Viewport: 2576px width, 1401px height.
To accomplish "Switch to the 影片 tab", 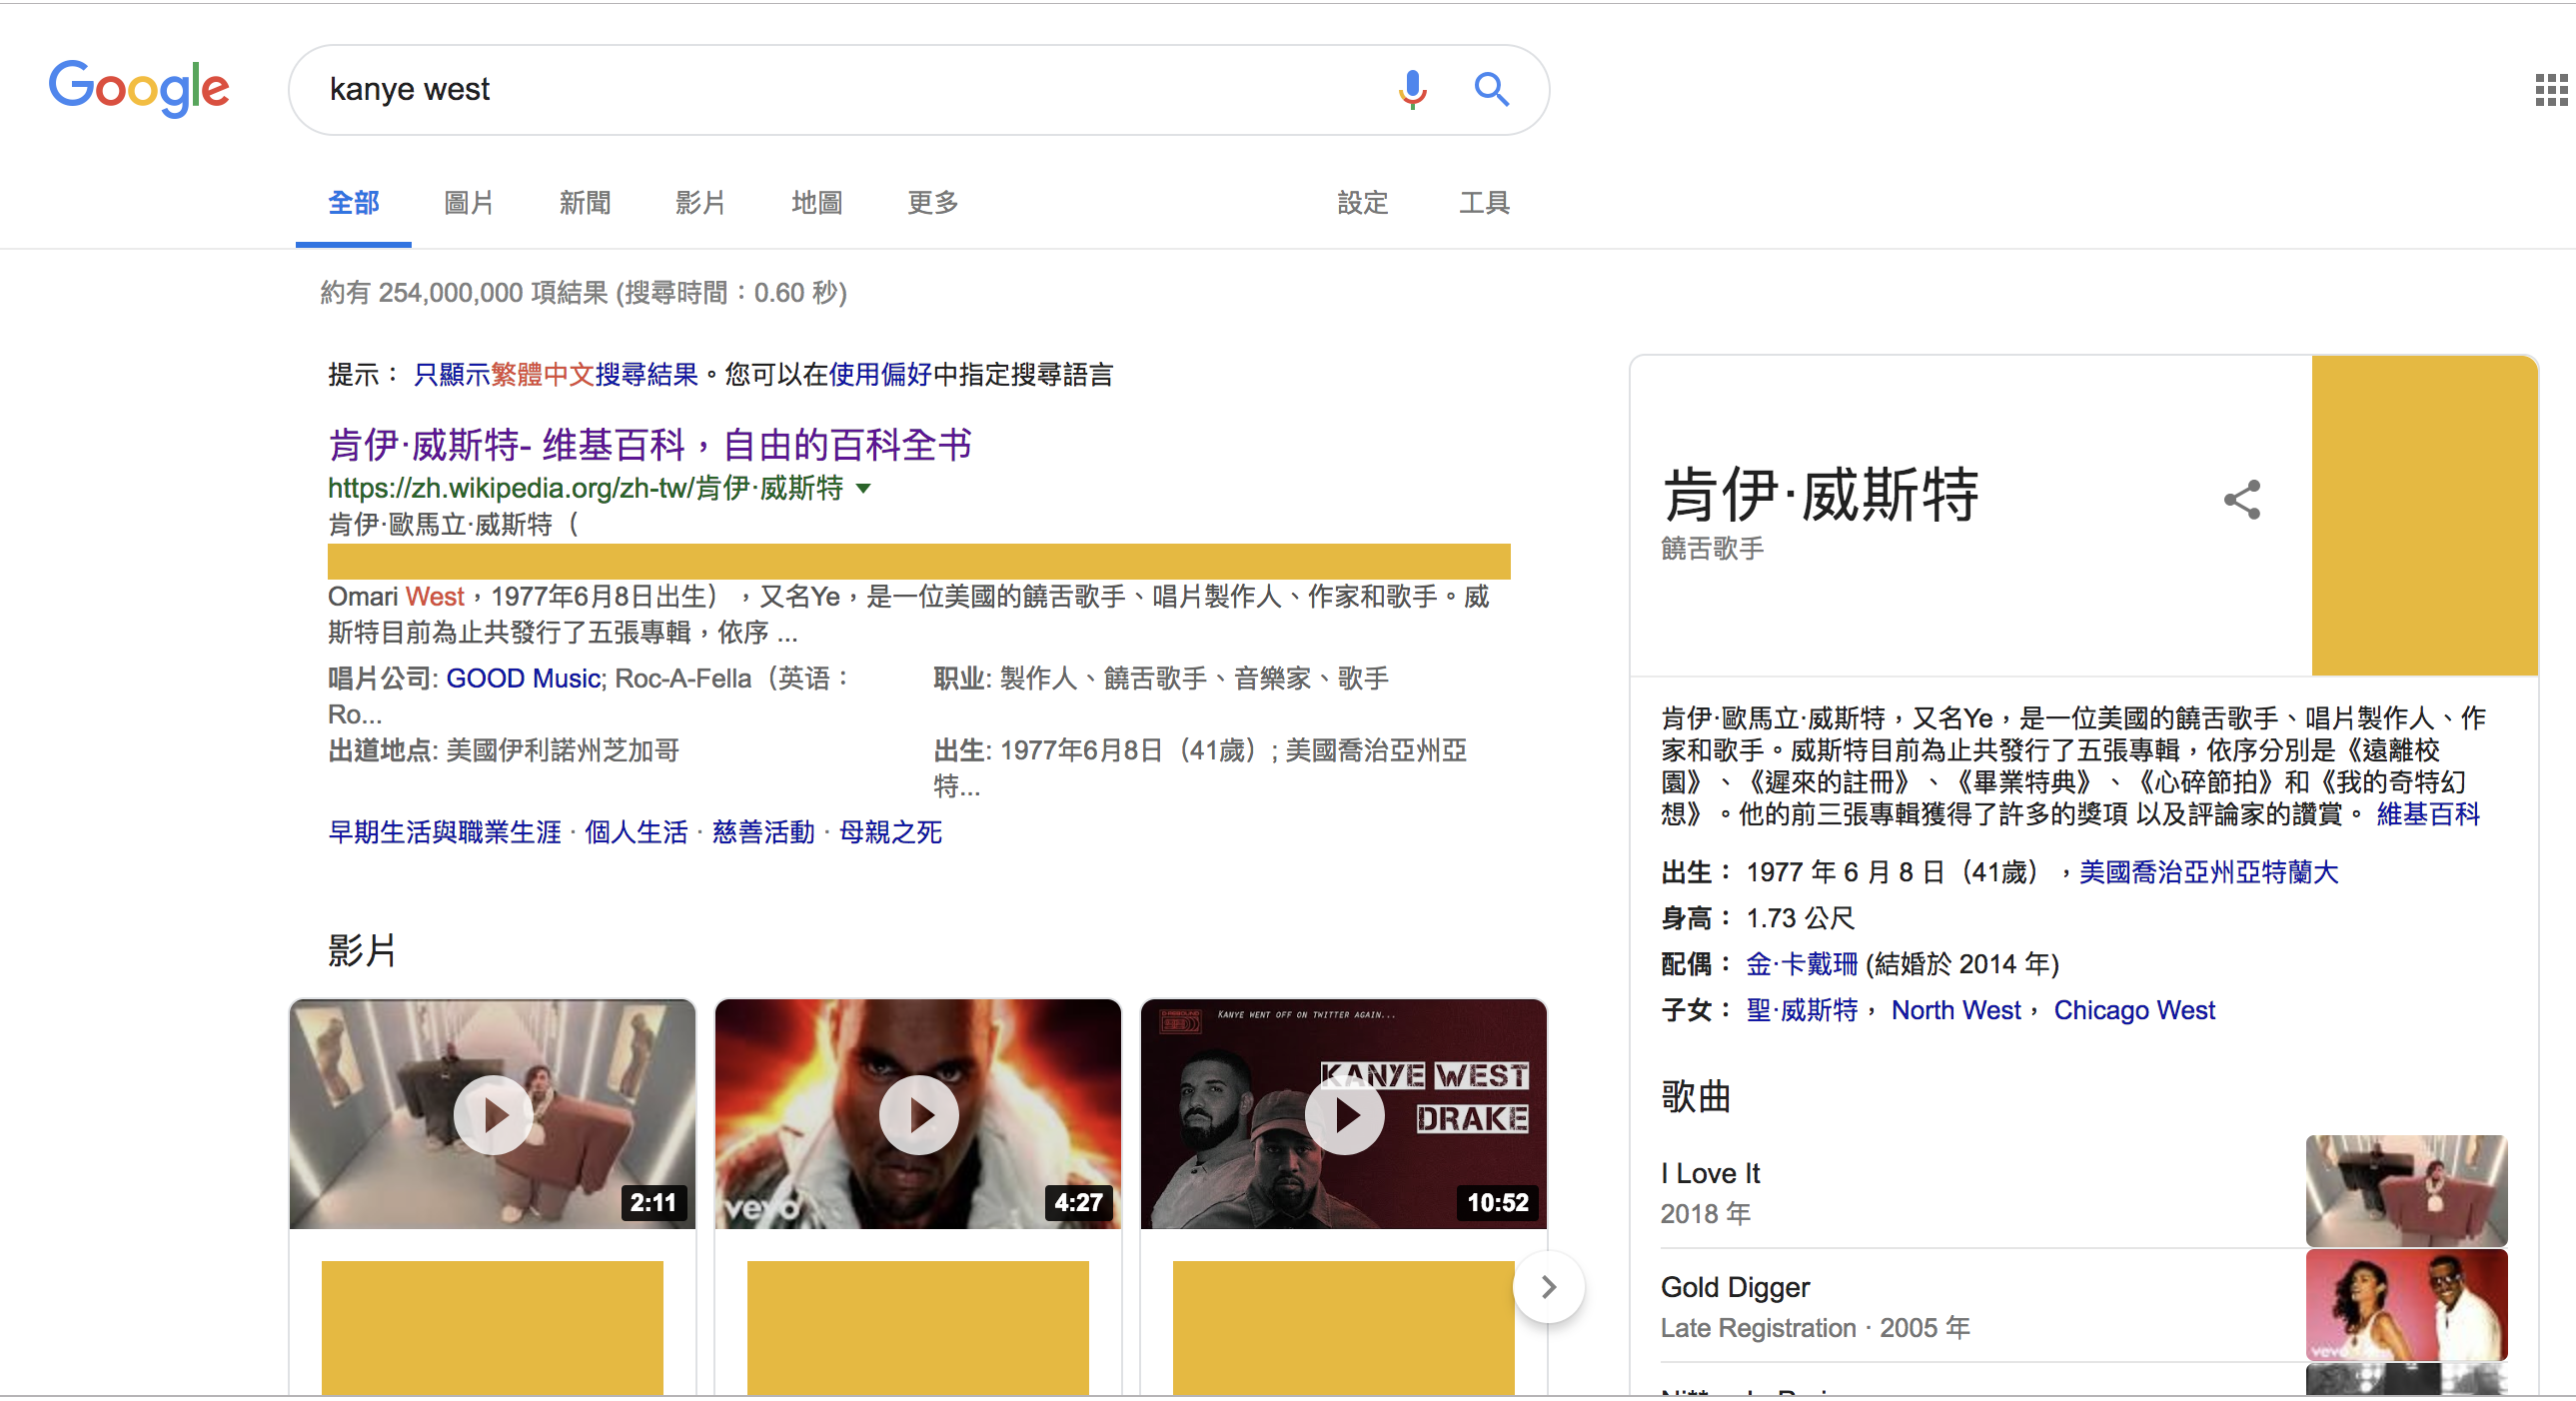I will tap(700, 203).
